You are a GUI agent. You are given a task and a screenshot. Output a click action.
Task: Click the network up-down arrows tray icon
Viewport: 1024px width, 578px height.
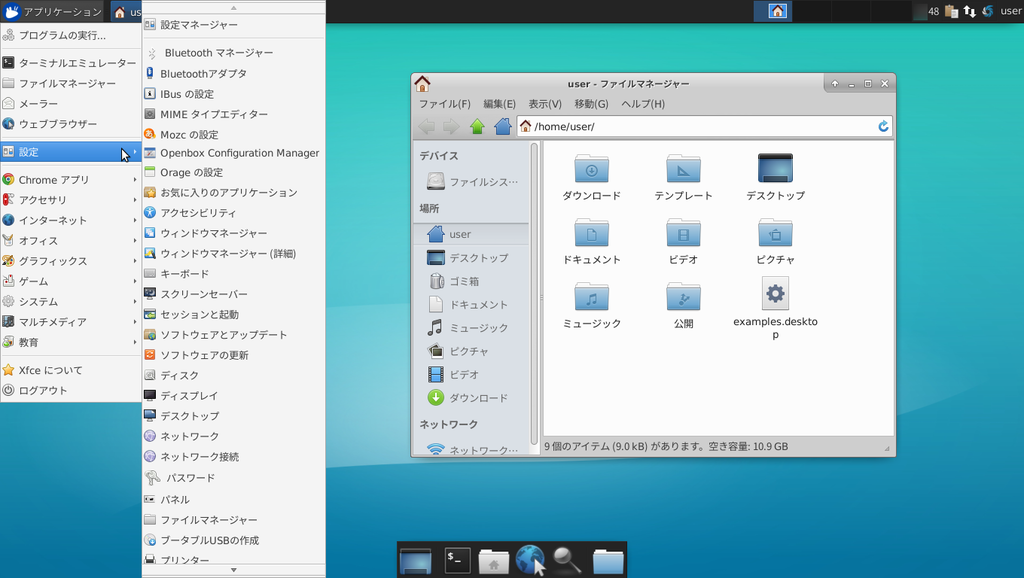point(969,11)
